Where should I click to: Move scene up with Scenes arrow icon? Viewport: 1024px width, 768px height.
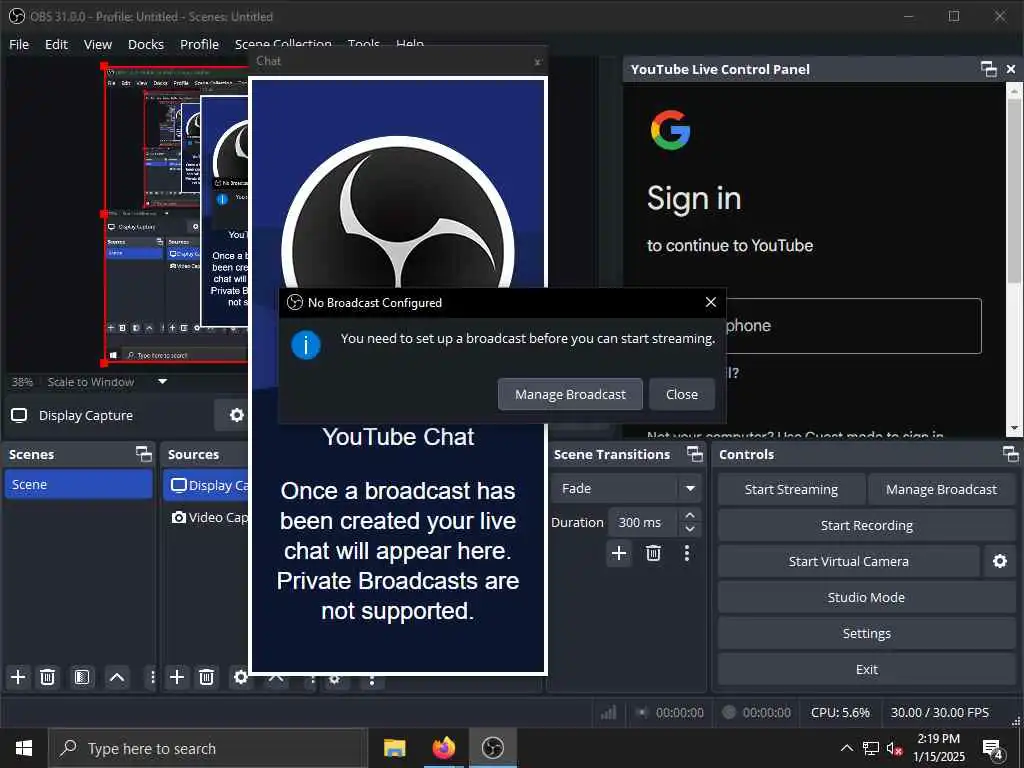[117, 677]
